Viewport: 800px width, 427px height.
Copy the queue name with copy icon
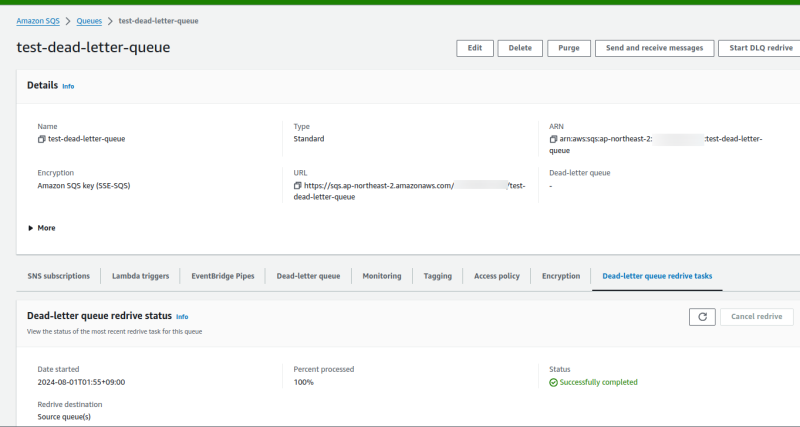[x=42, y=139]
